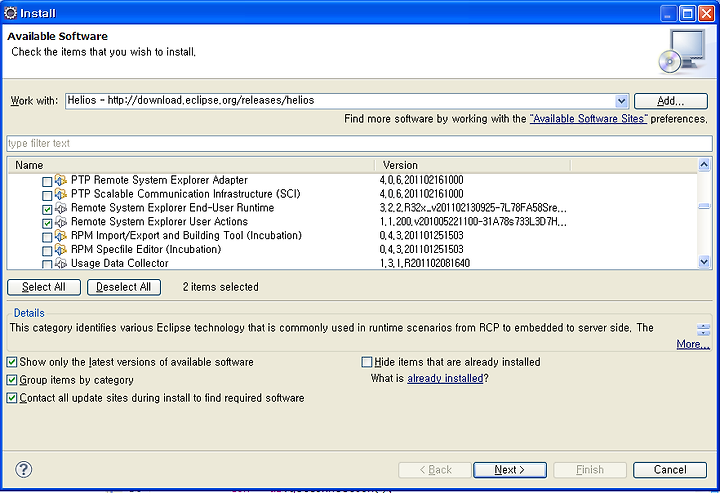Minimize the Install dialog window
Screen dimensions: 720x493
(x=668, y=13)
